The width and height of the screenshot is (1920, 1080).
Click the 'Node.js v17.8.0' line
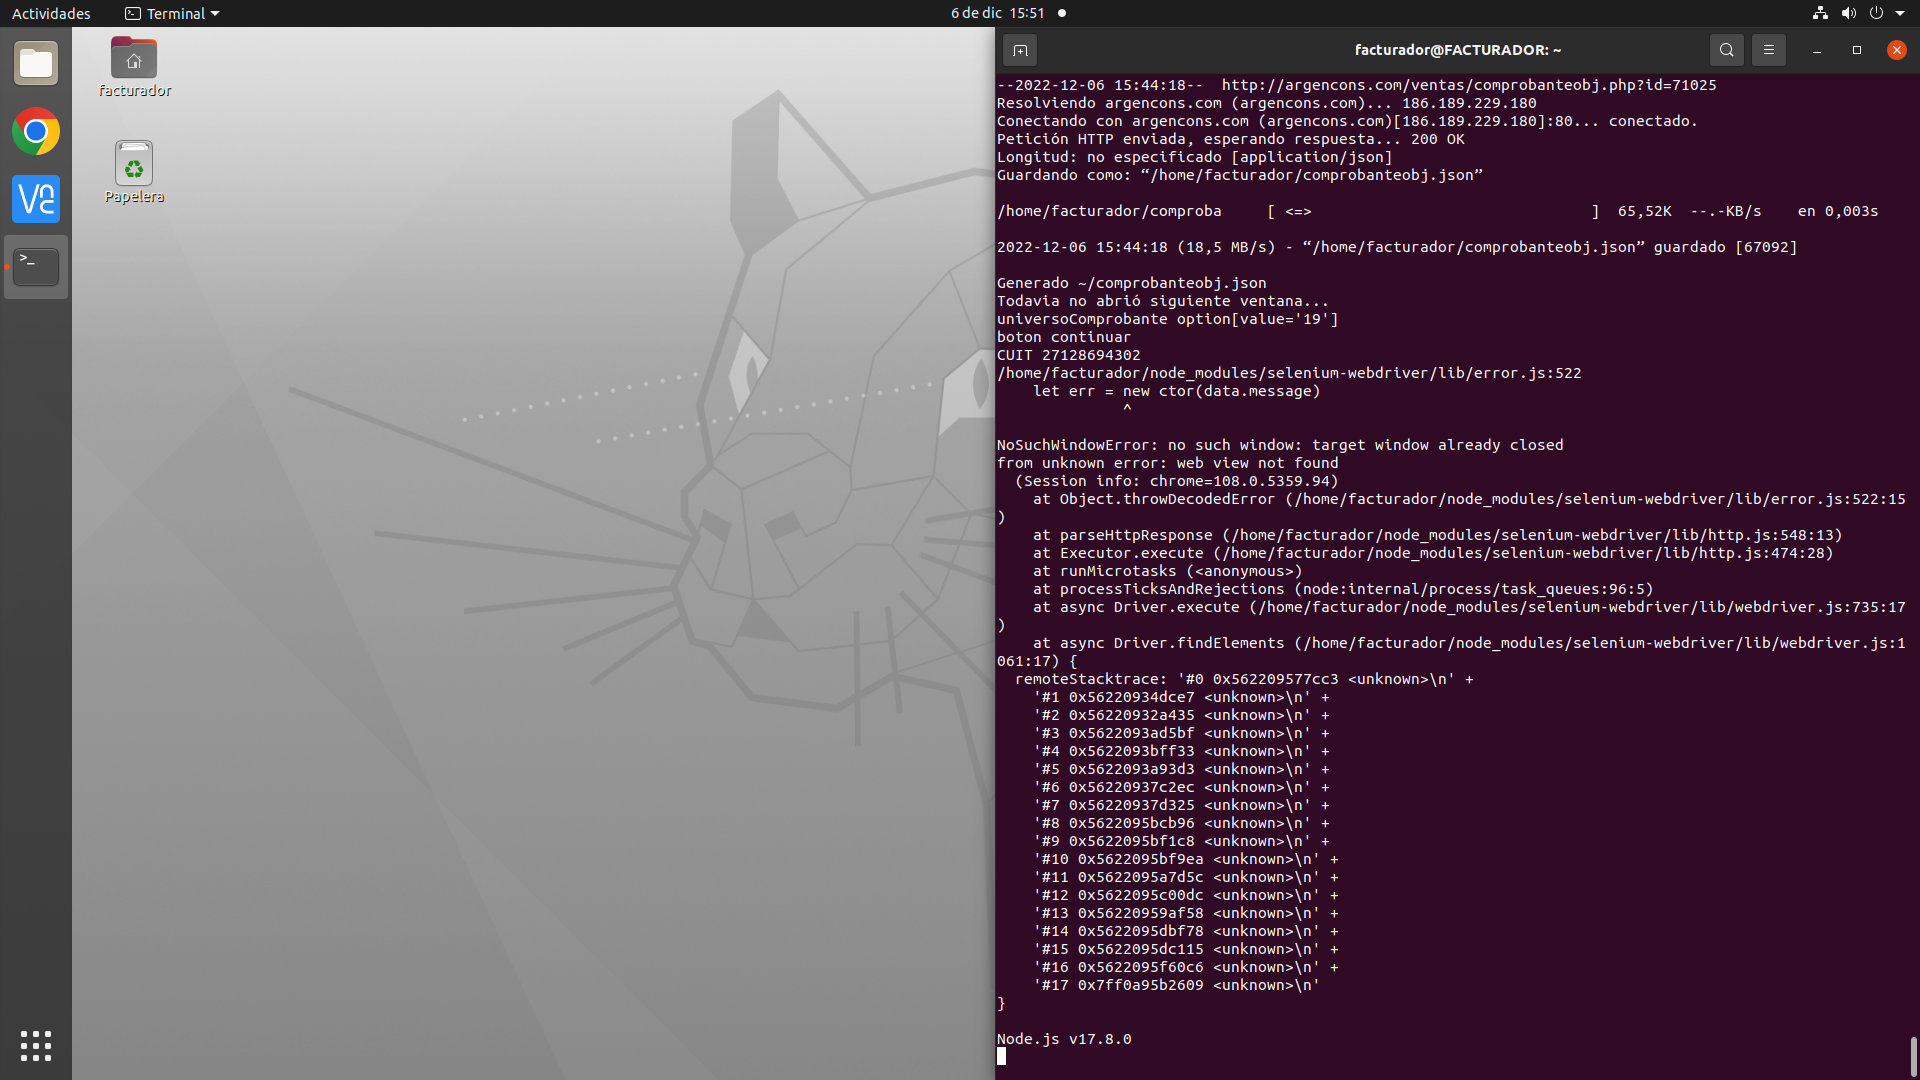[1064, 1039]
